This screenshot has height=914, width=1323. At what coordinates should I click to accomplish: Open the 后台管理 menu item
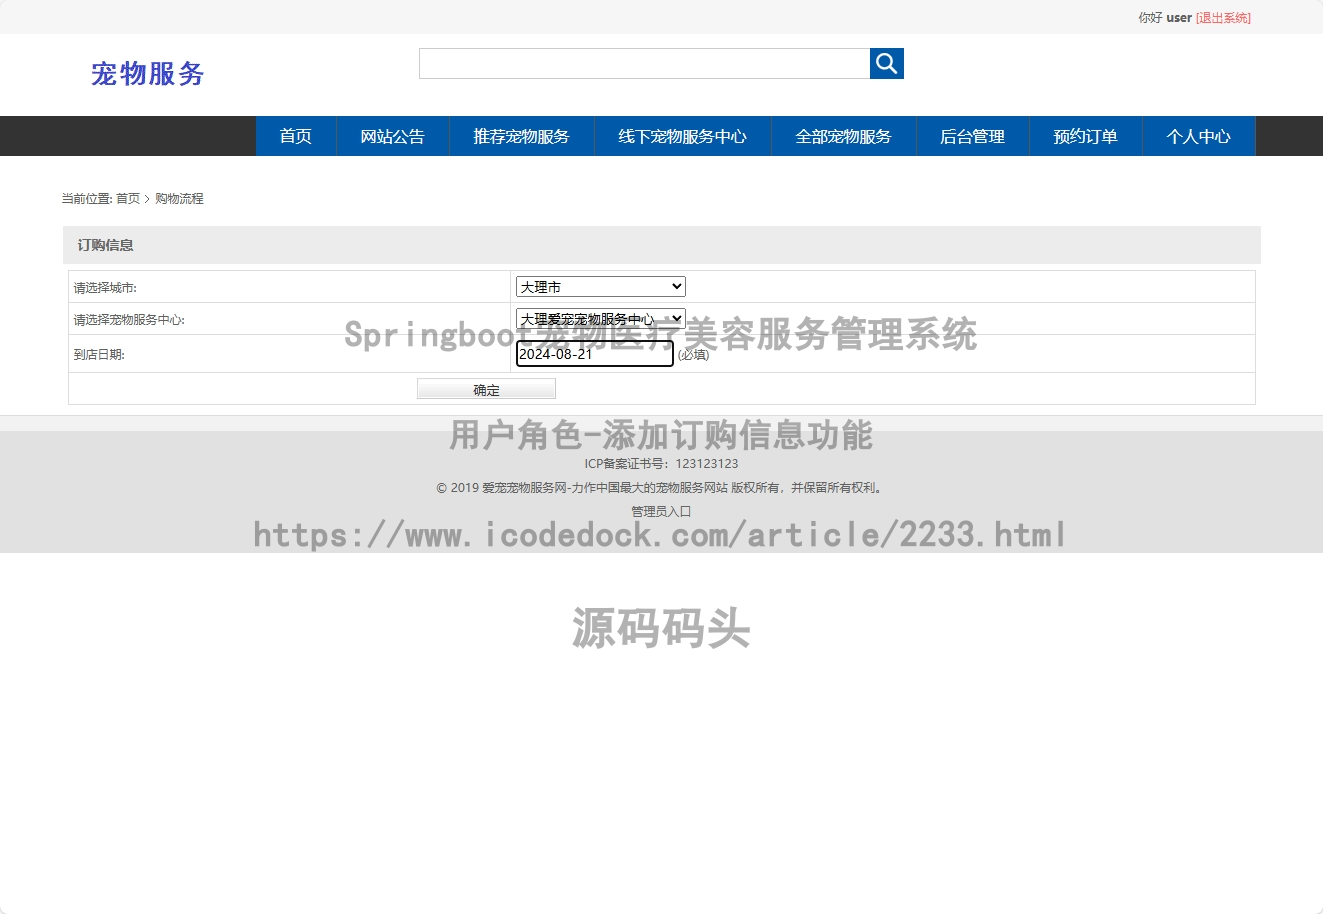point(973,136)
